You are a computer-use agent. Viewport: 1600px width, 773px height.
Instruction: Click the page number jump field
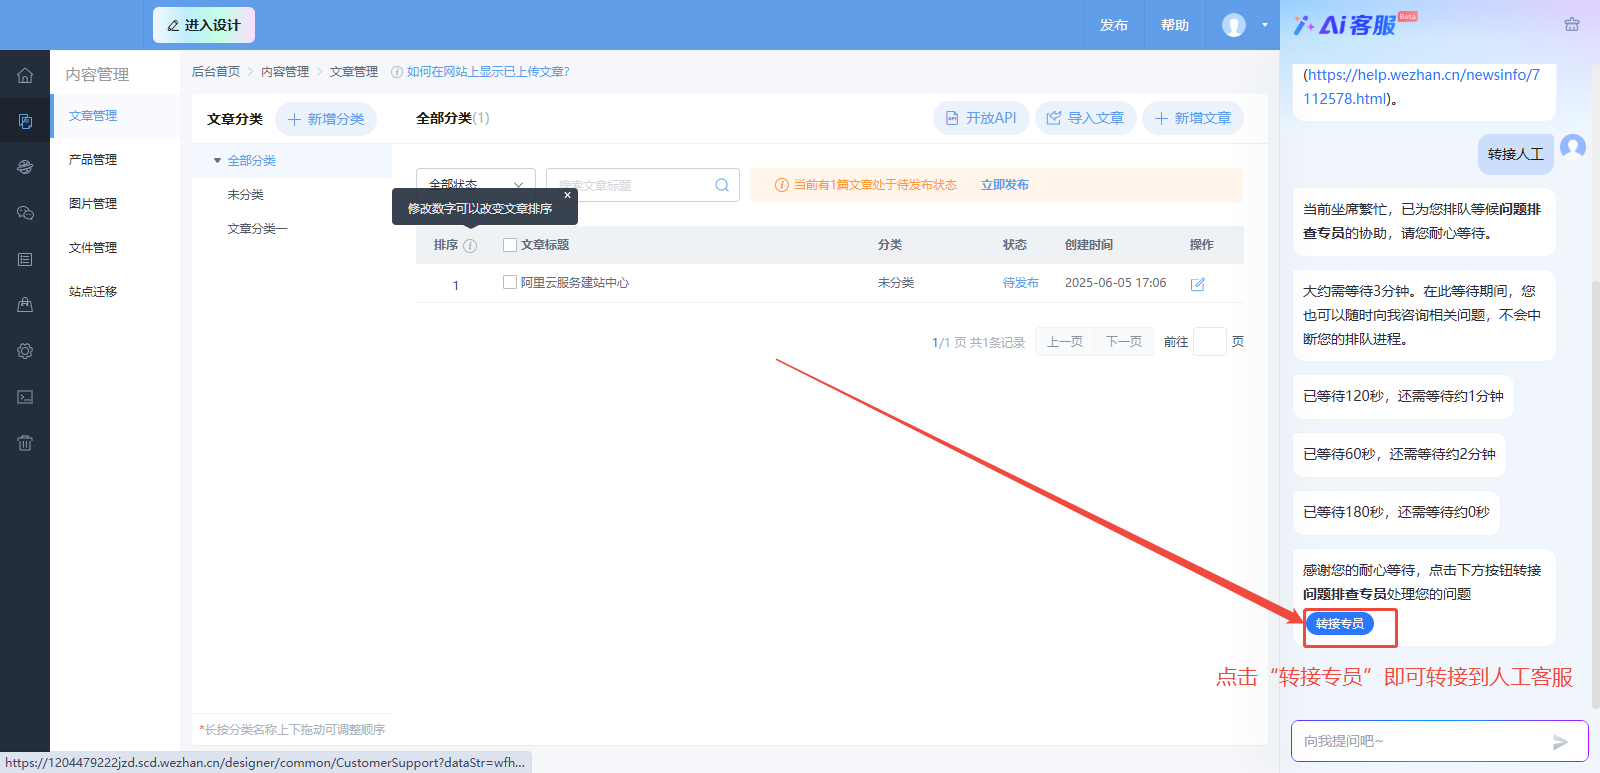point(1210,342)
